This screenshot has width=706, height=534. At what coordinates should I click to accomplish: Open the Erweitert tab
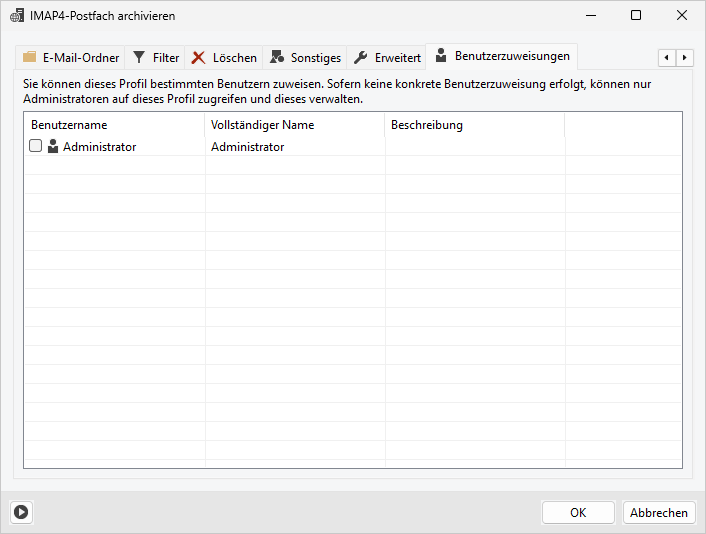point(397,58)
